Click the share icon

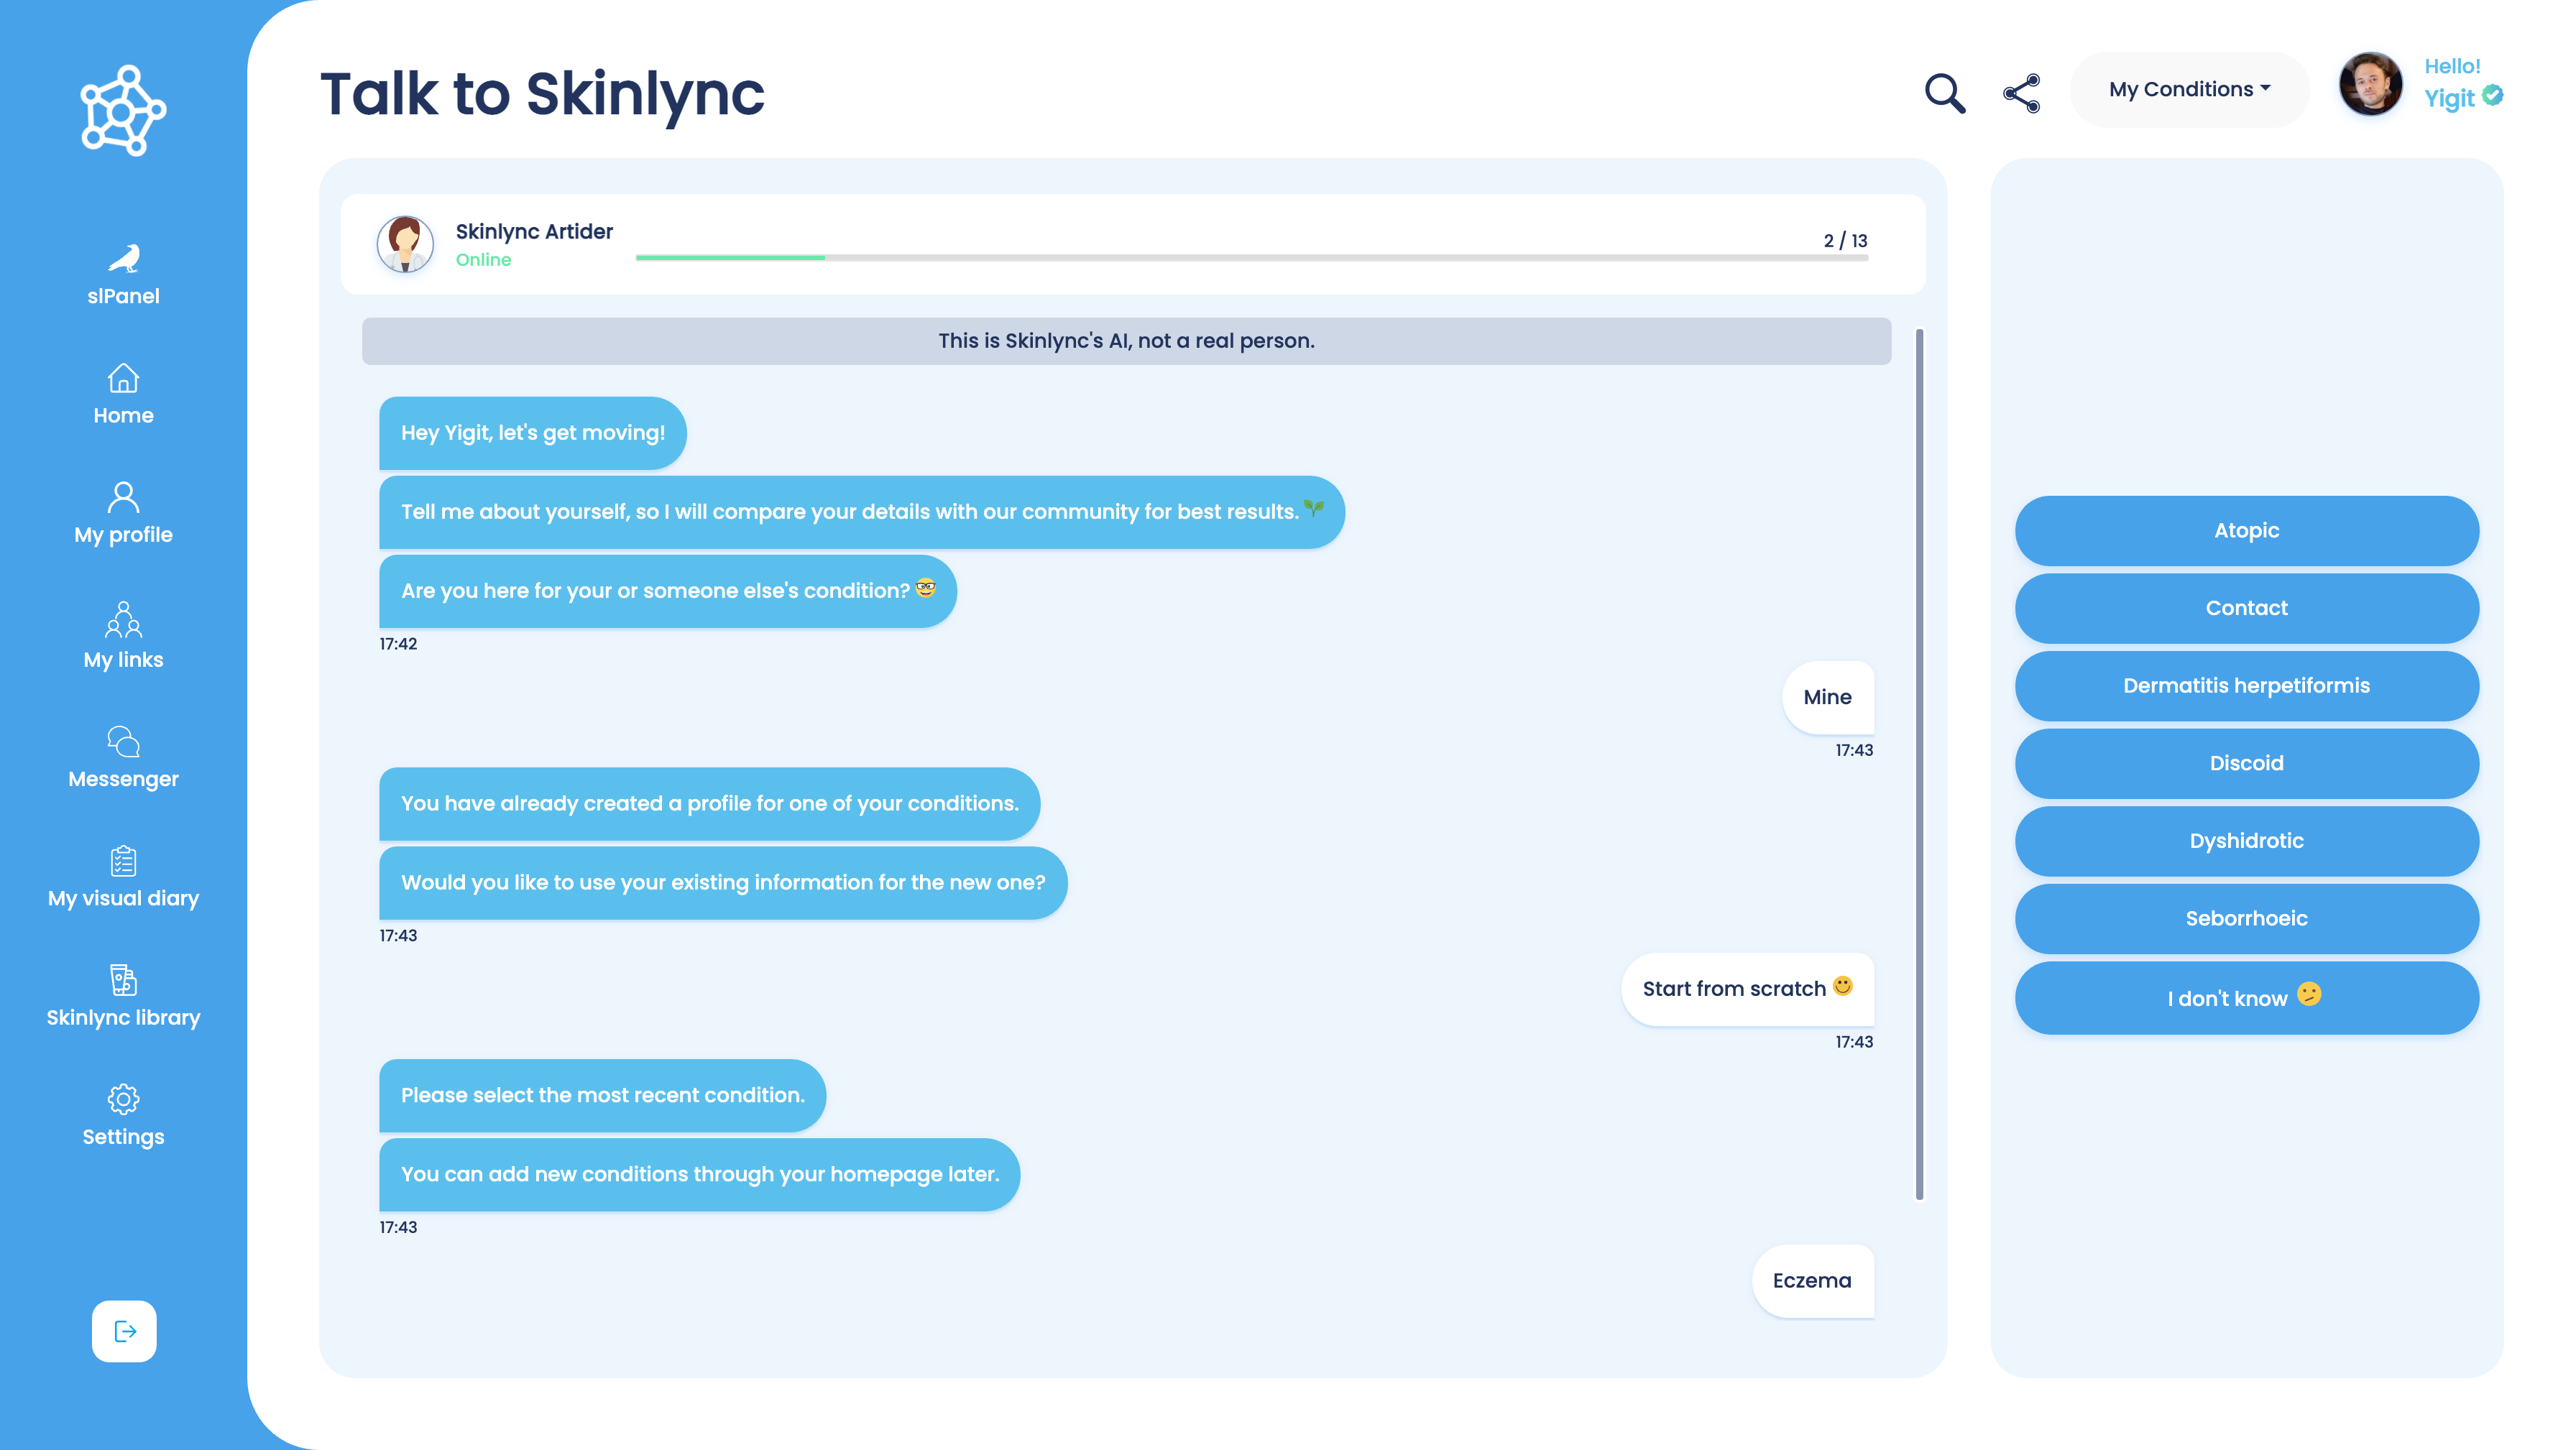pos(2021,92)
